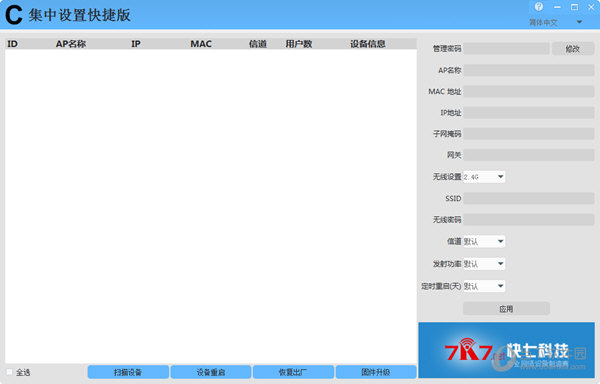The height and width of the screenshot is (384, 600).
Task: Open the 定时重启(天) dropdown
Action: coord(484,286)
